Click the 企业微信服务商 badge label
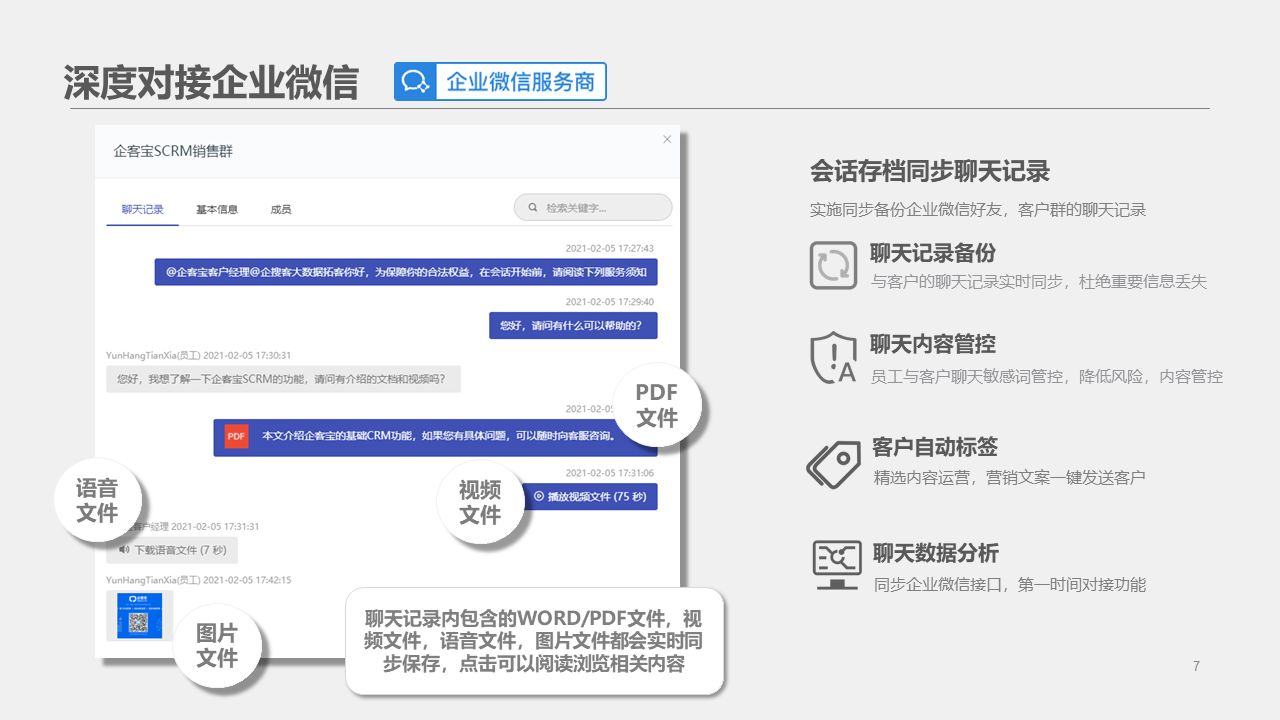Screen dimensions: 1280x720 point(521,82)
